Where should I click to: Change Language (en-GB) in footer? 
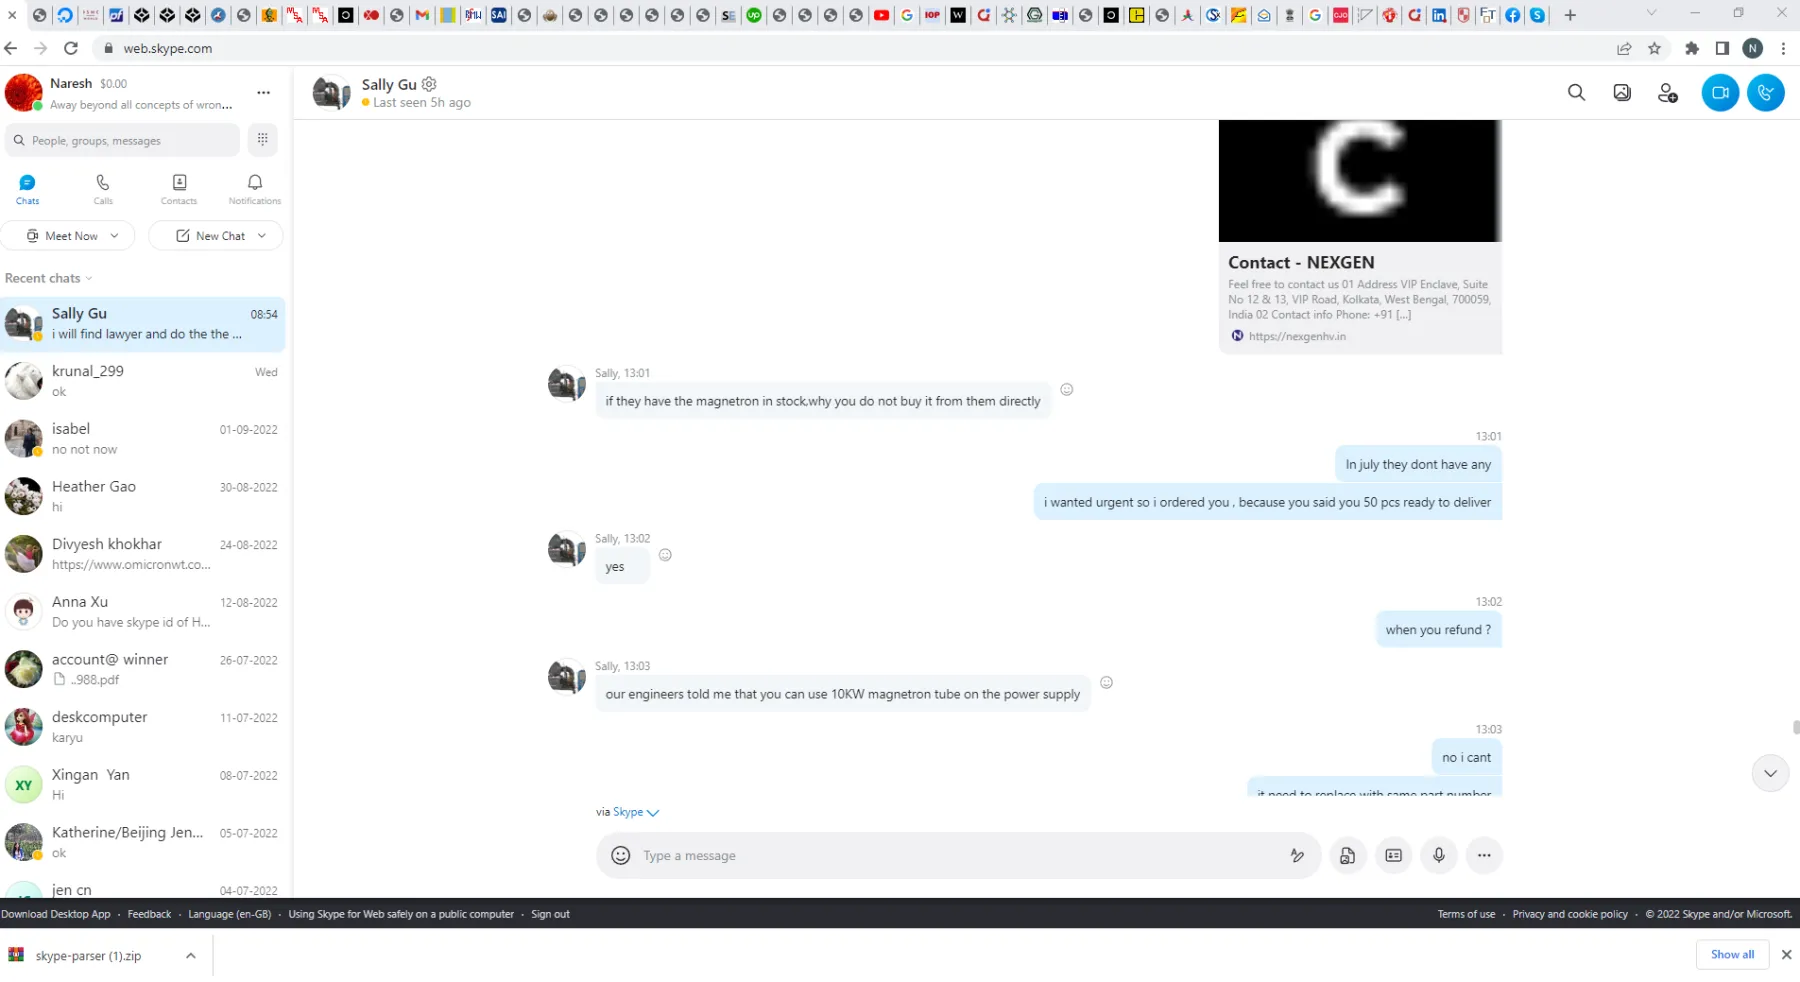tap(229, 914)
